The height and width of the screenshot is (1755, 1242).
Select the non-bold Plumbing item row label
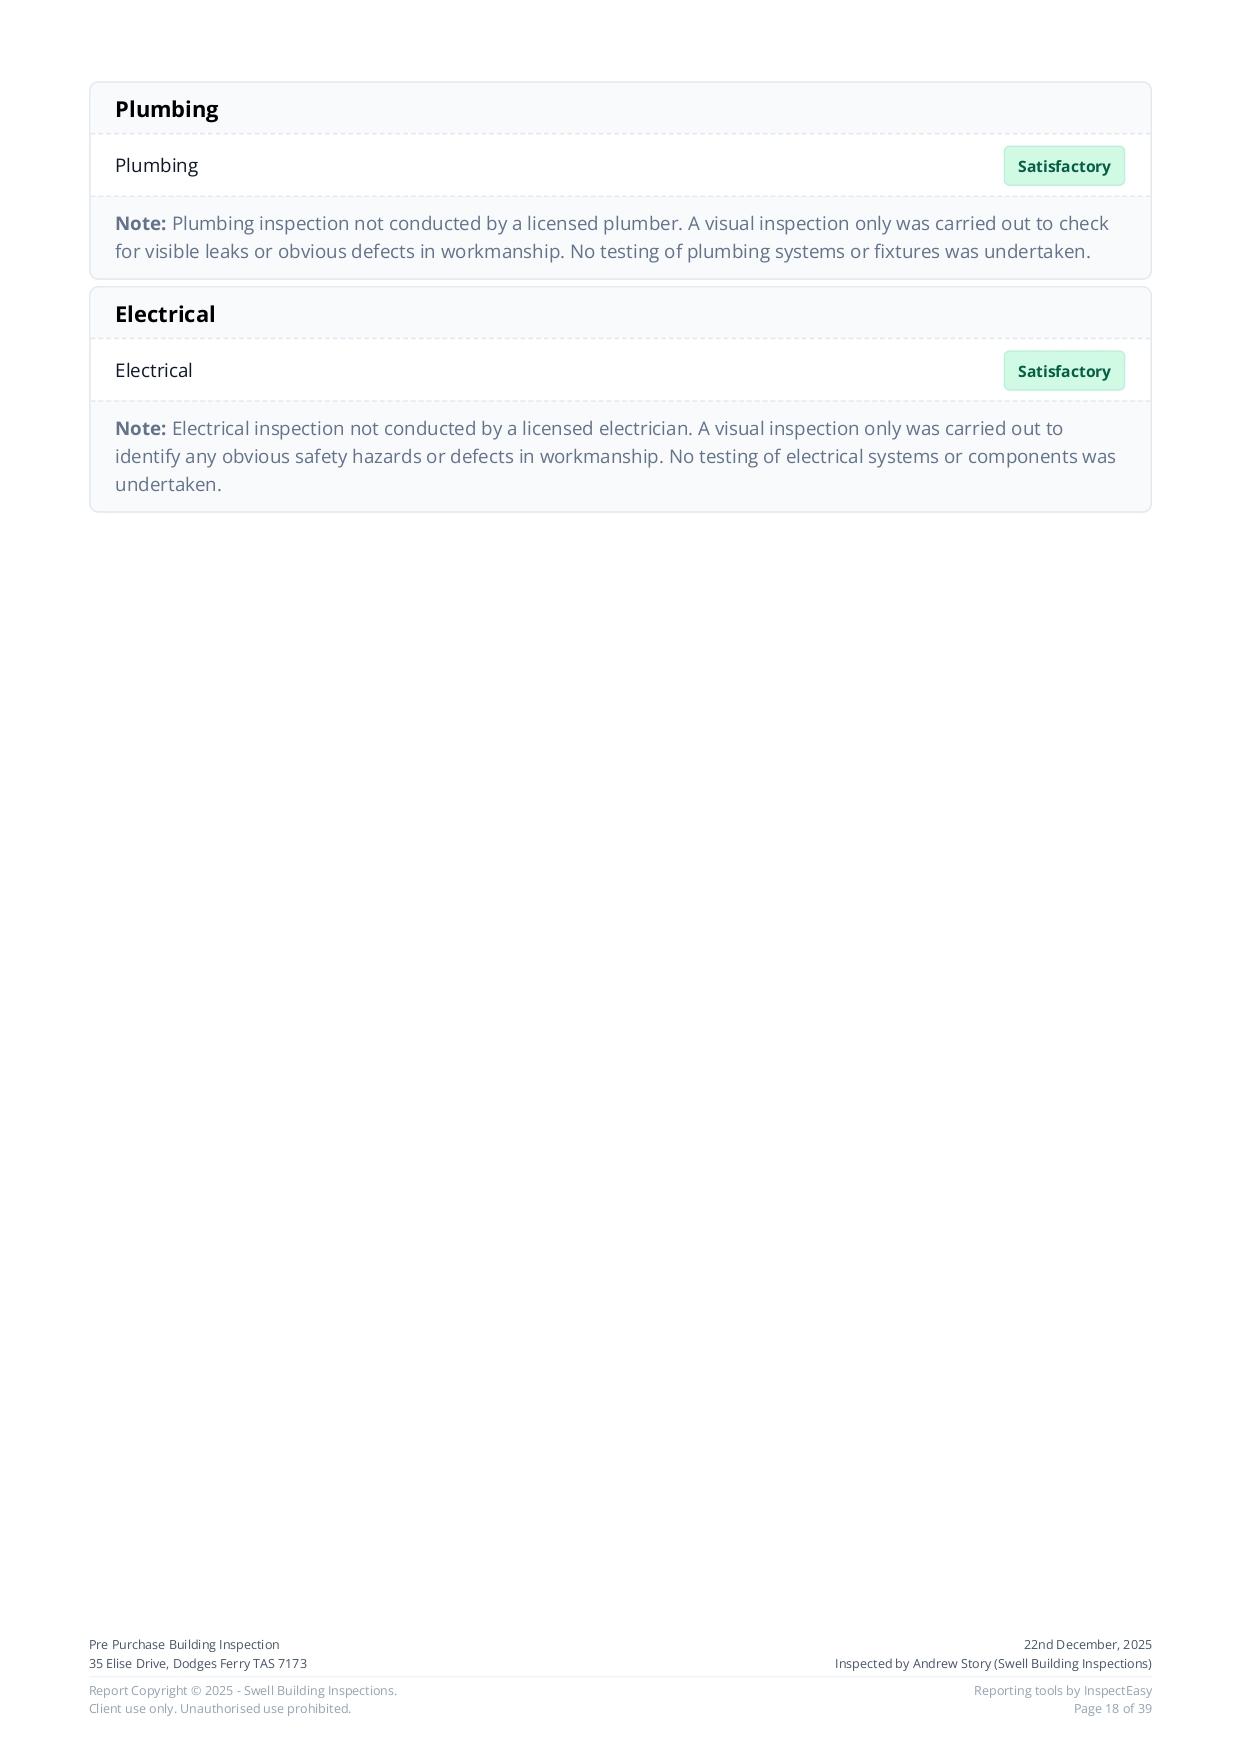[x=156, y=165]
